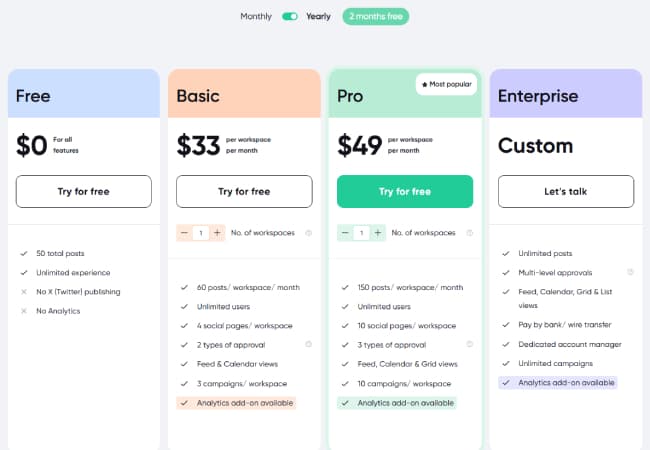The height and width of the screenshot is (450, 650).
Task: Increase Basic plan workspace count
Action: [x=218, y=233]
